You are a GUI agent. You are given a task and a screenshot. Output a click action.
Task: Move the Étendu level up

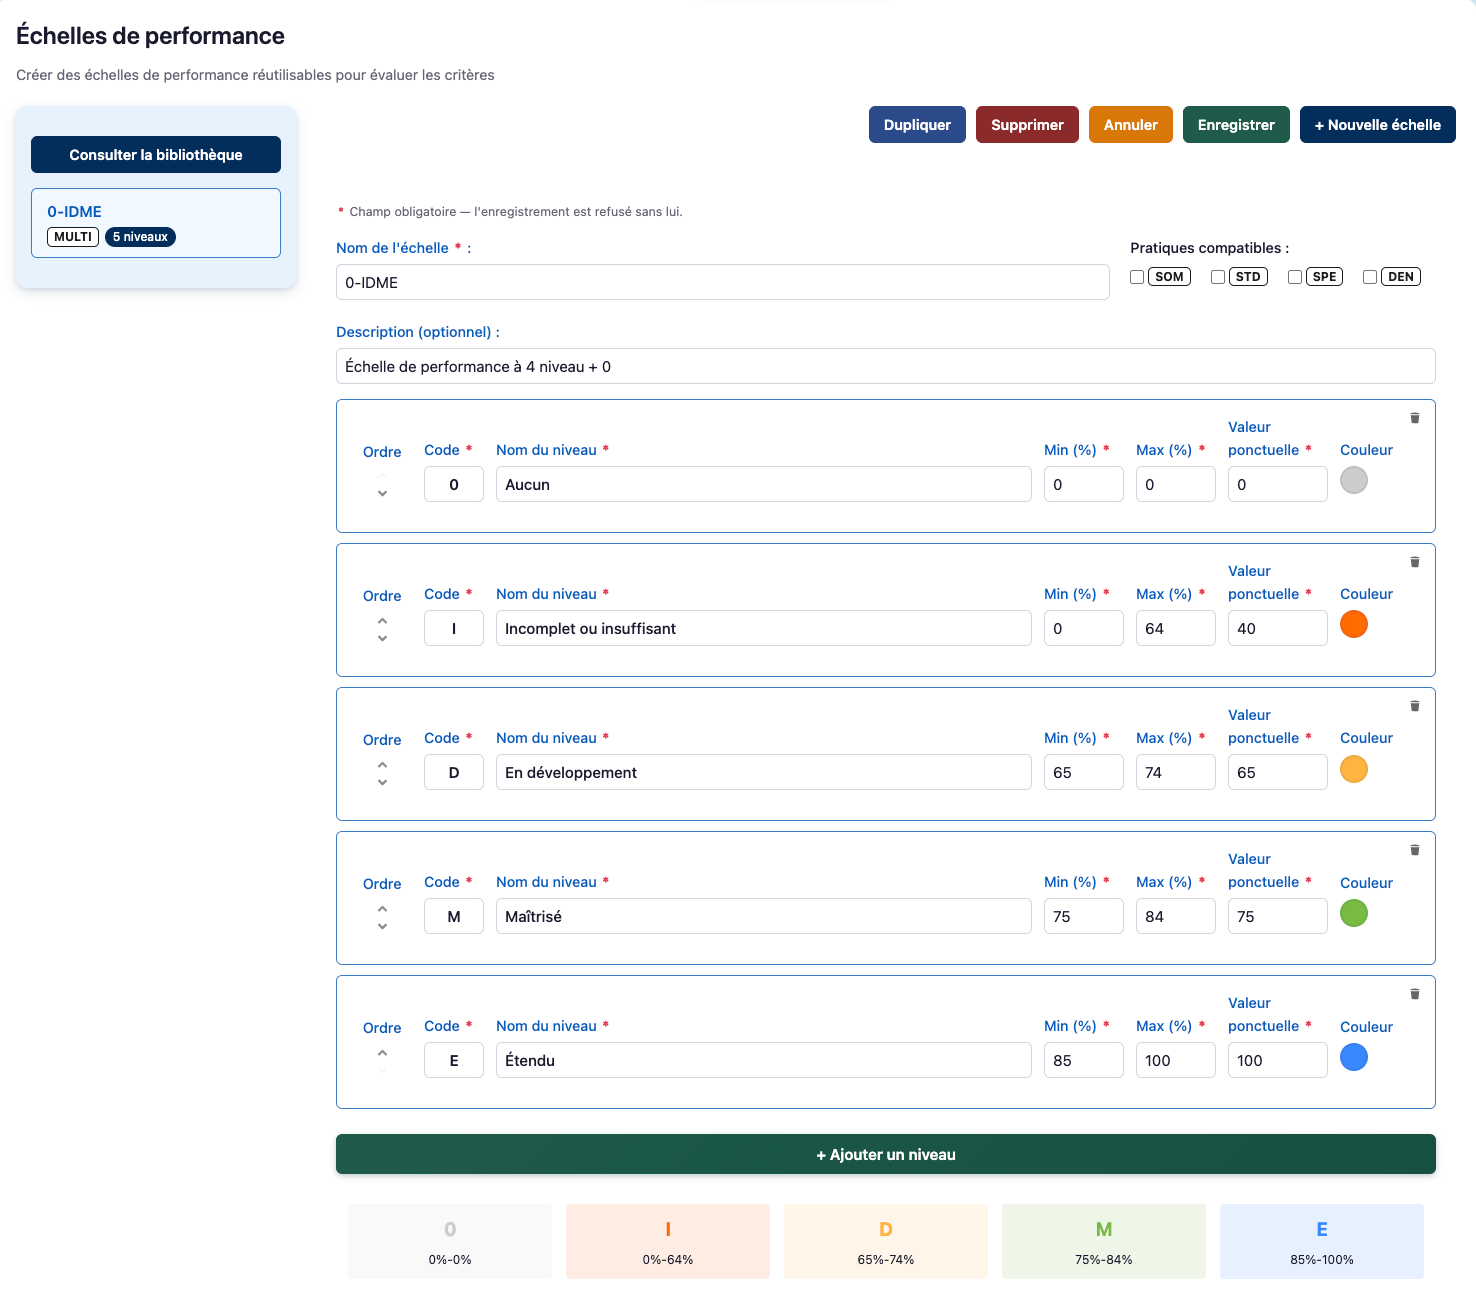click(x=382, y=1053)
